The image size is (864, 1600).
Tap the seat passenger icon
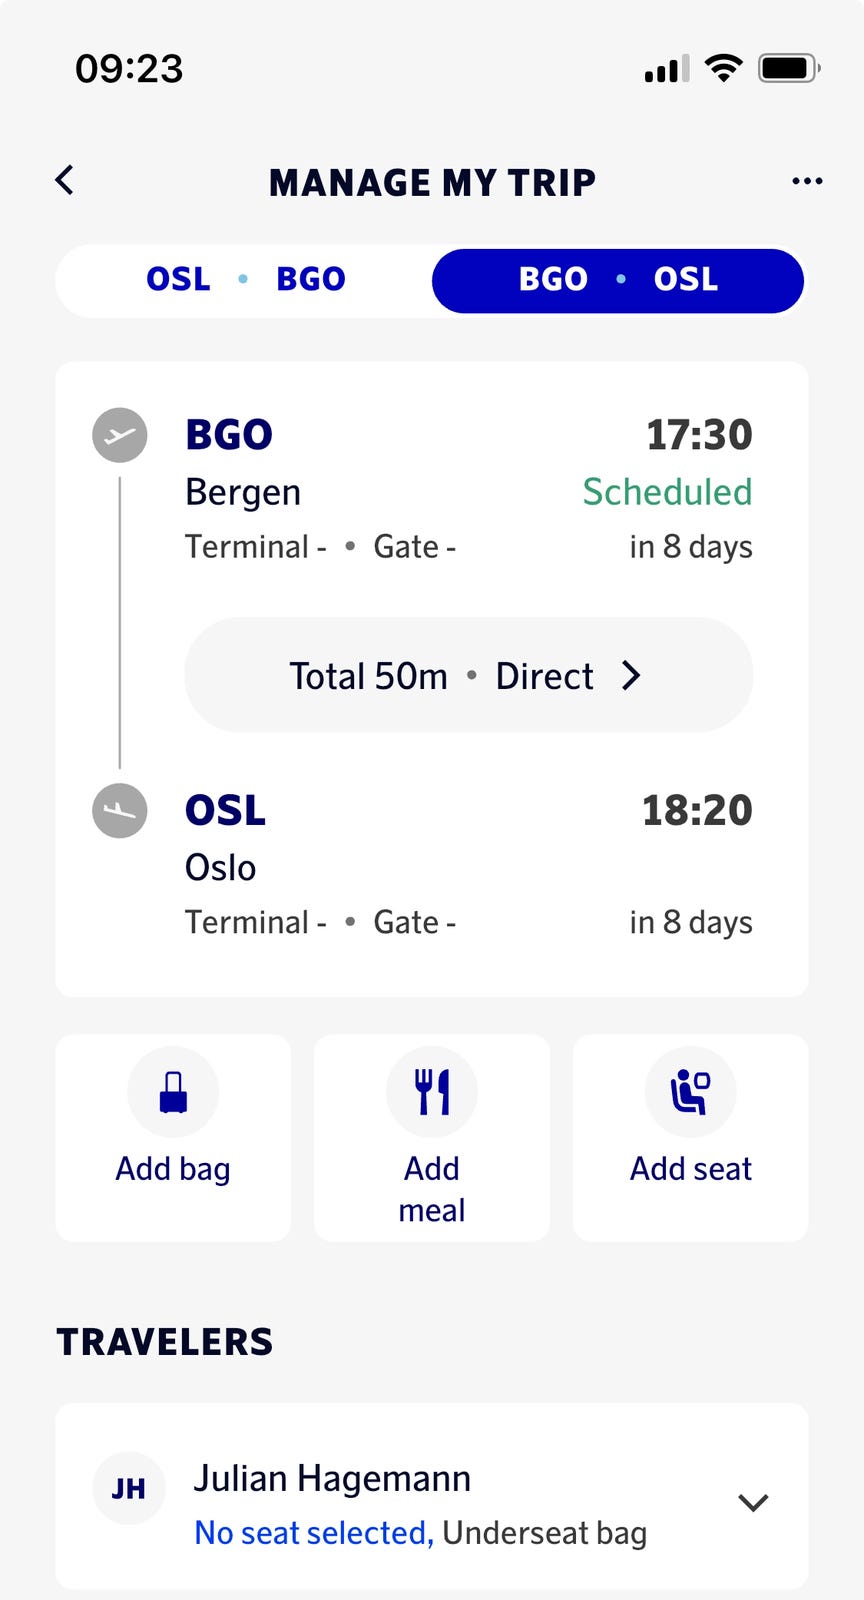(690, 1092)
